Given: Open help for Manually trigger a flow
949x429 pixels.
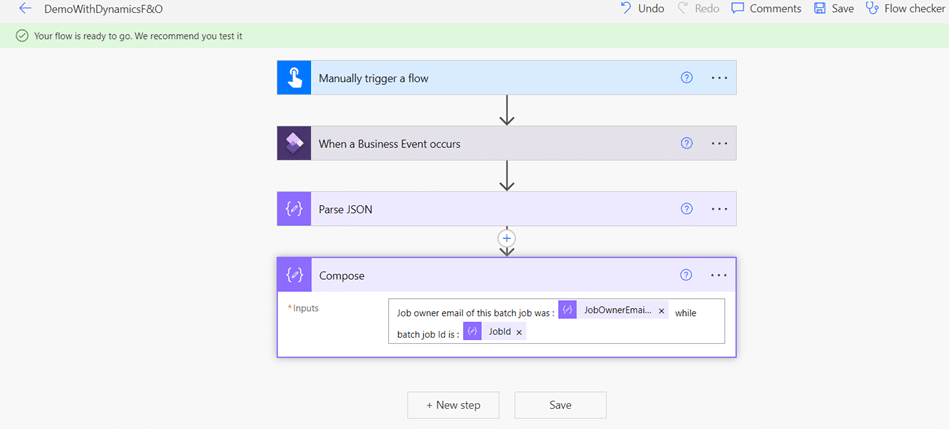Looking at the screenshot, I should [686, 78].
